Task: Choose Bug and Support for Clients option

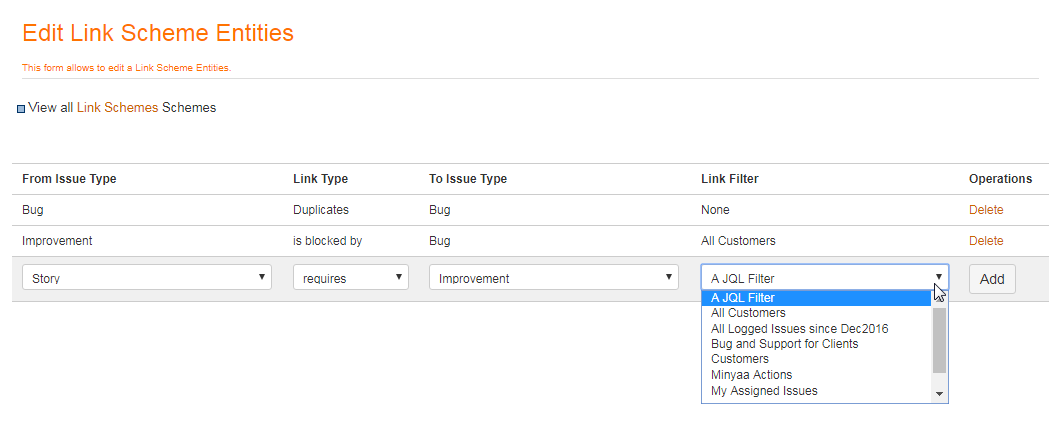Action: [816, 344]
